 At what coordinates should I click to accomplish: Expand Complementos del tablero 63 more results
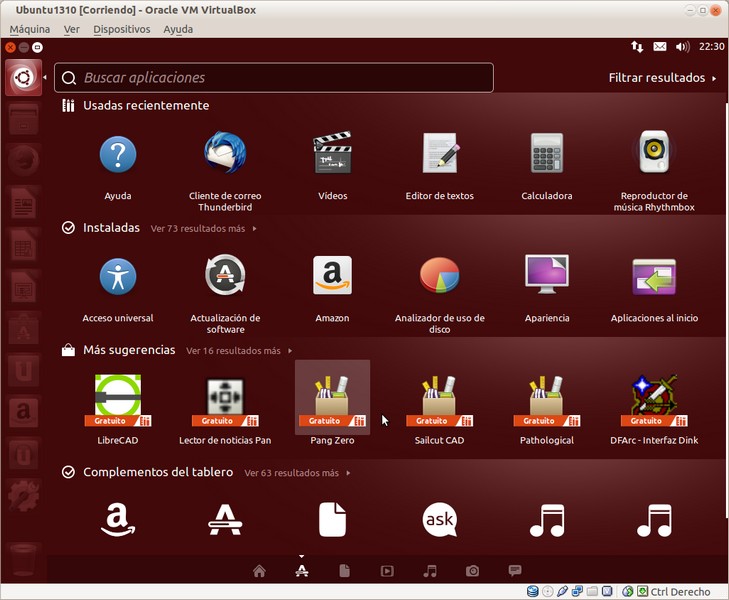coord(296,473)
